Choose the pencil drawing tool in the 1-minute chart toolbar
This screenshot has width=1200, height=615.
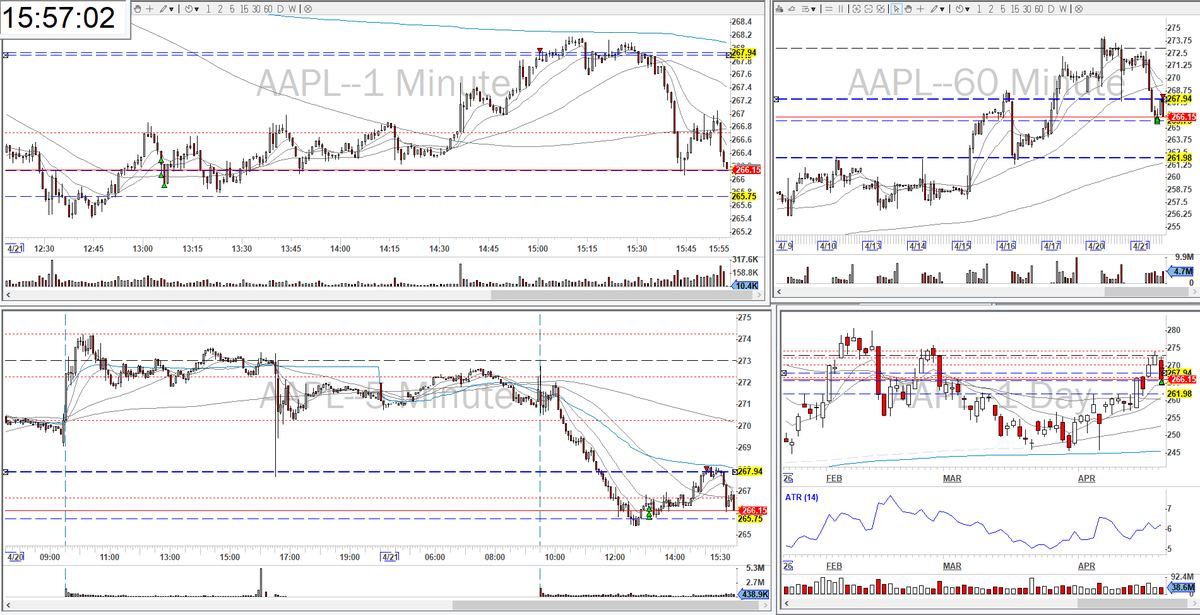point(163,8)
